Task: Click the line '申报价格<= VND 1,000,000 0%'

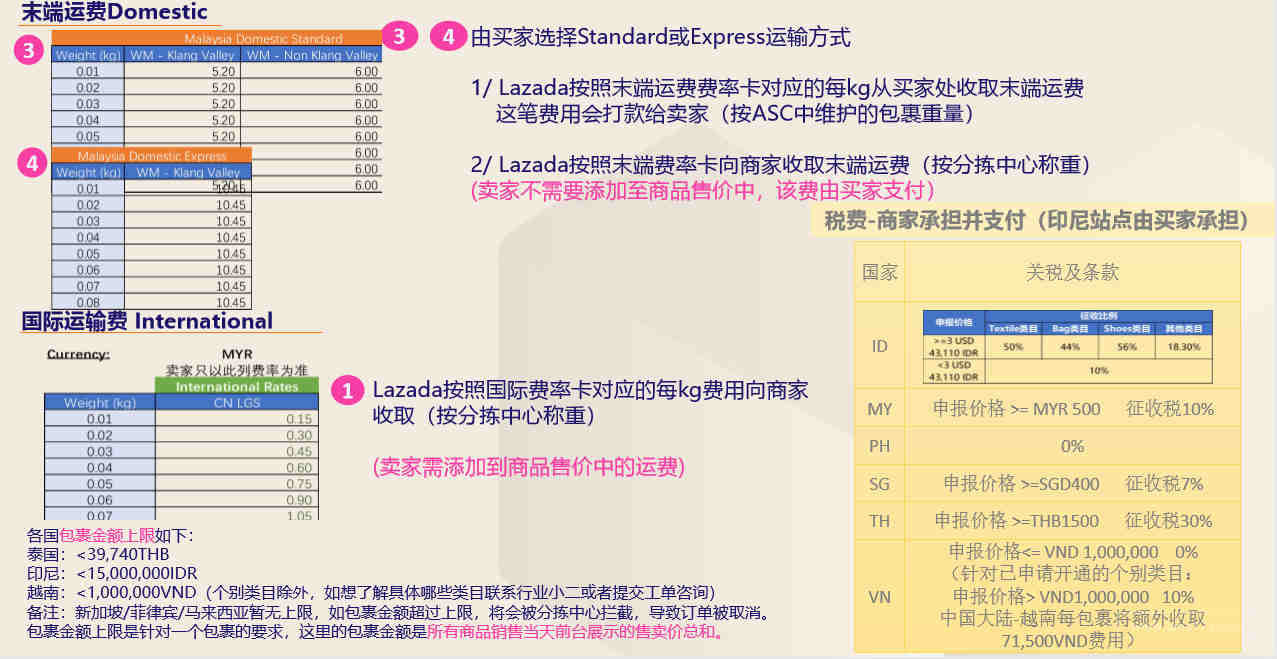Action: click(1073, 552)
